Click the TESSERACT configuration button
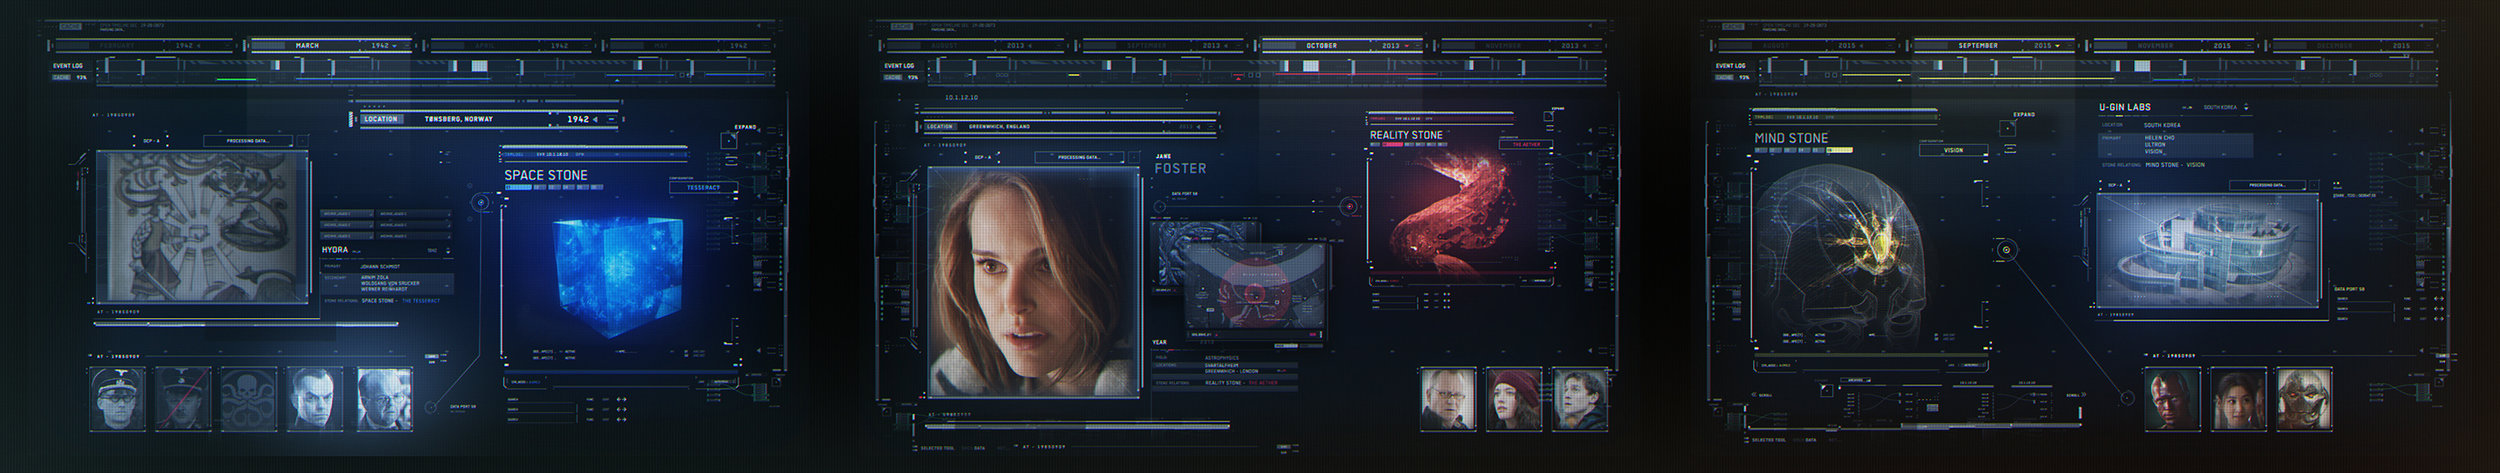The width and height of the screenshot is (2500, 473). pos(704,187)
